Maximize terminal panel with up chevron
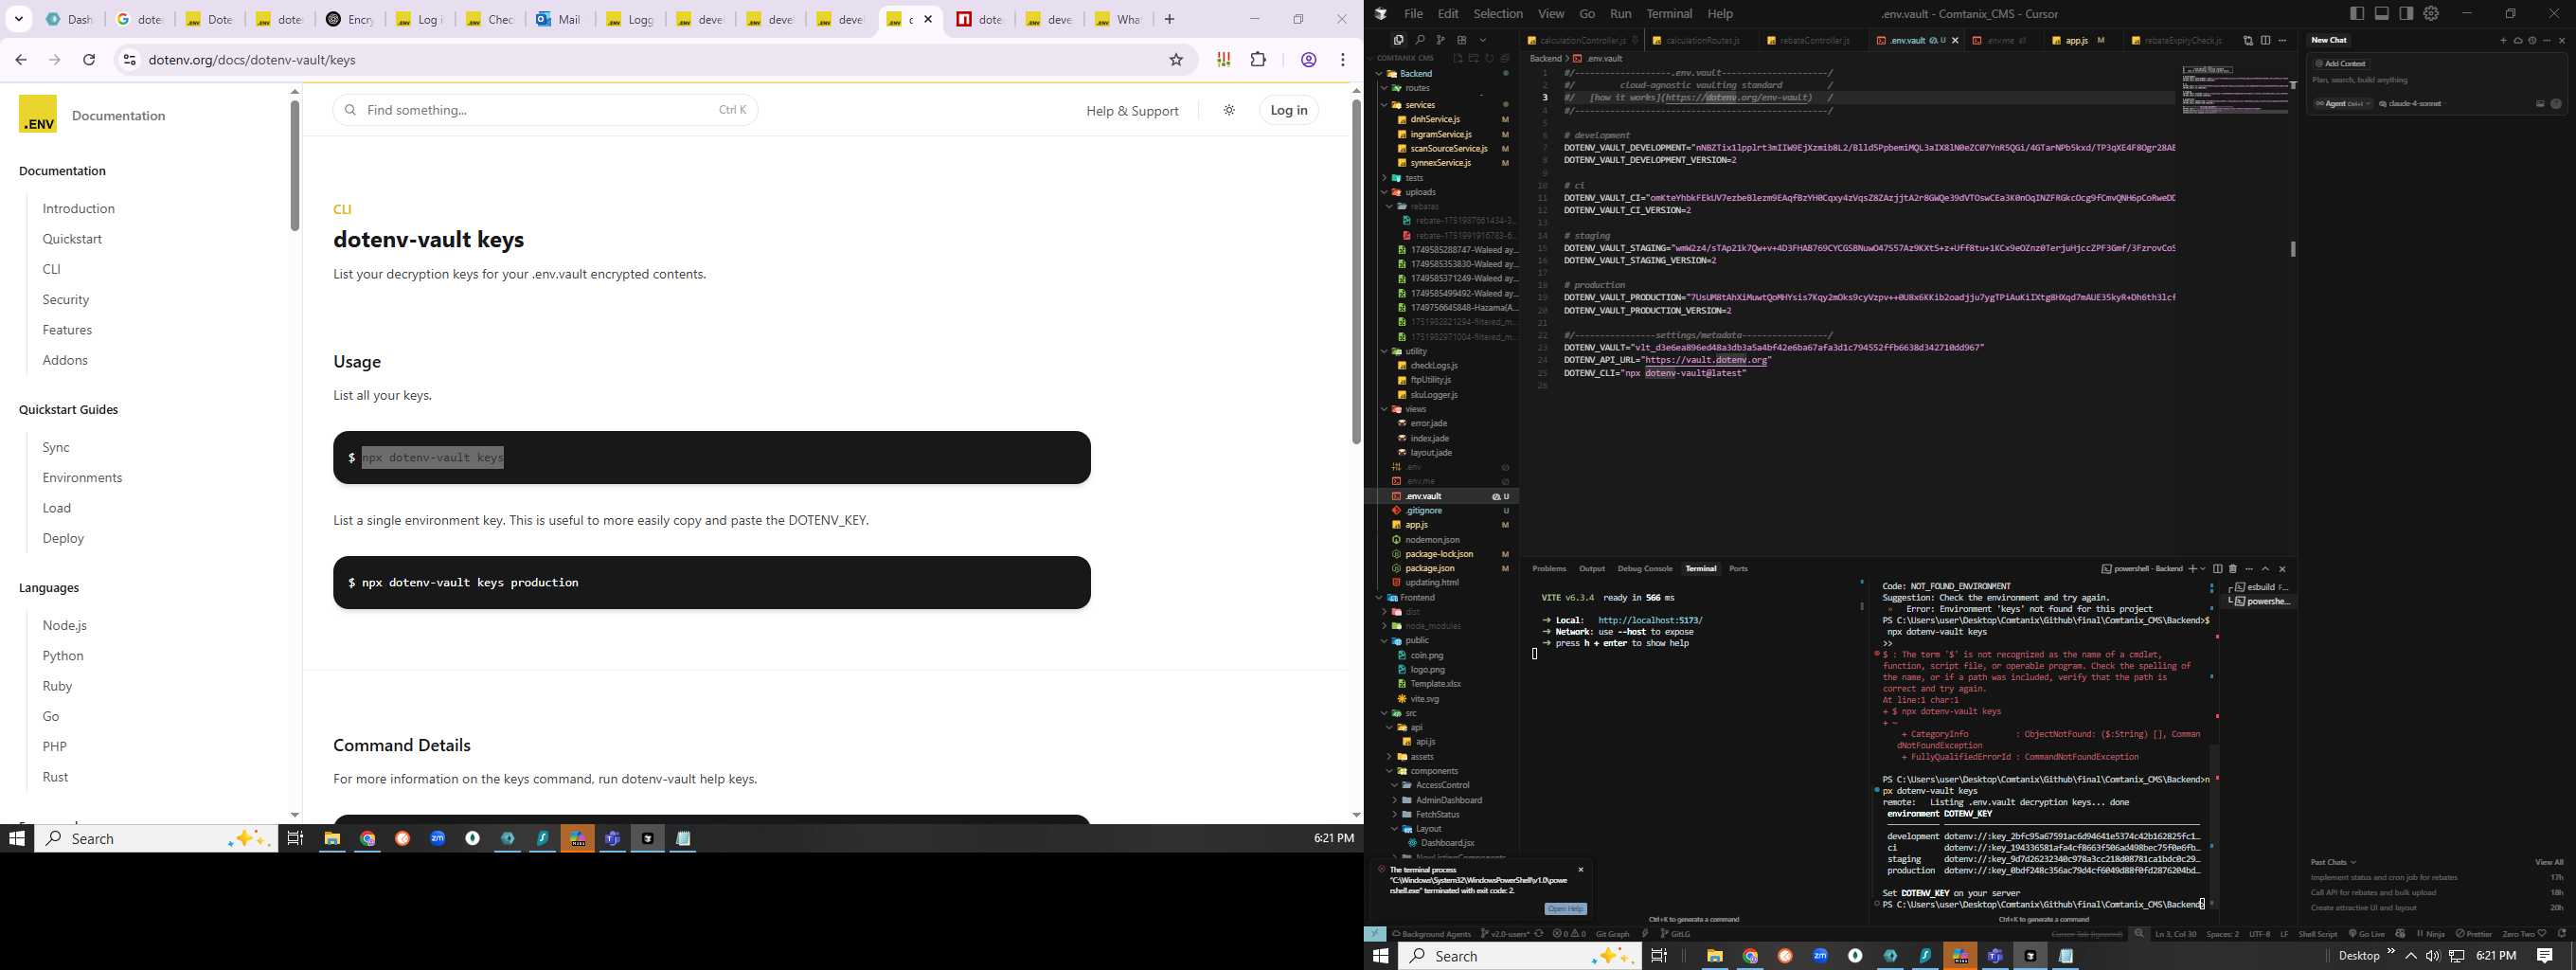2576x970 pixels. pos(2266,568)
